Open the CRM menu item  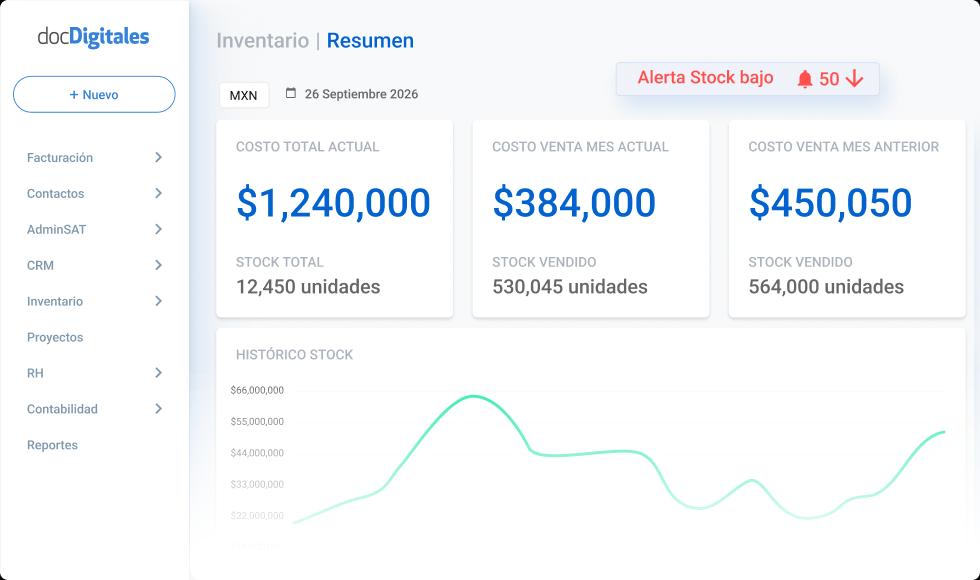40,266
